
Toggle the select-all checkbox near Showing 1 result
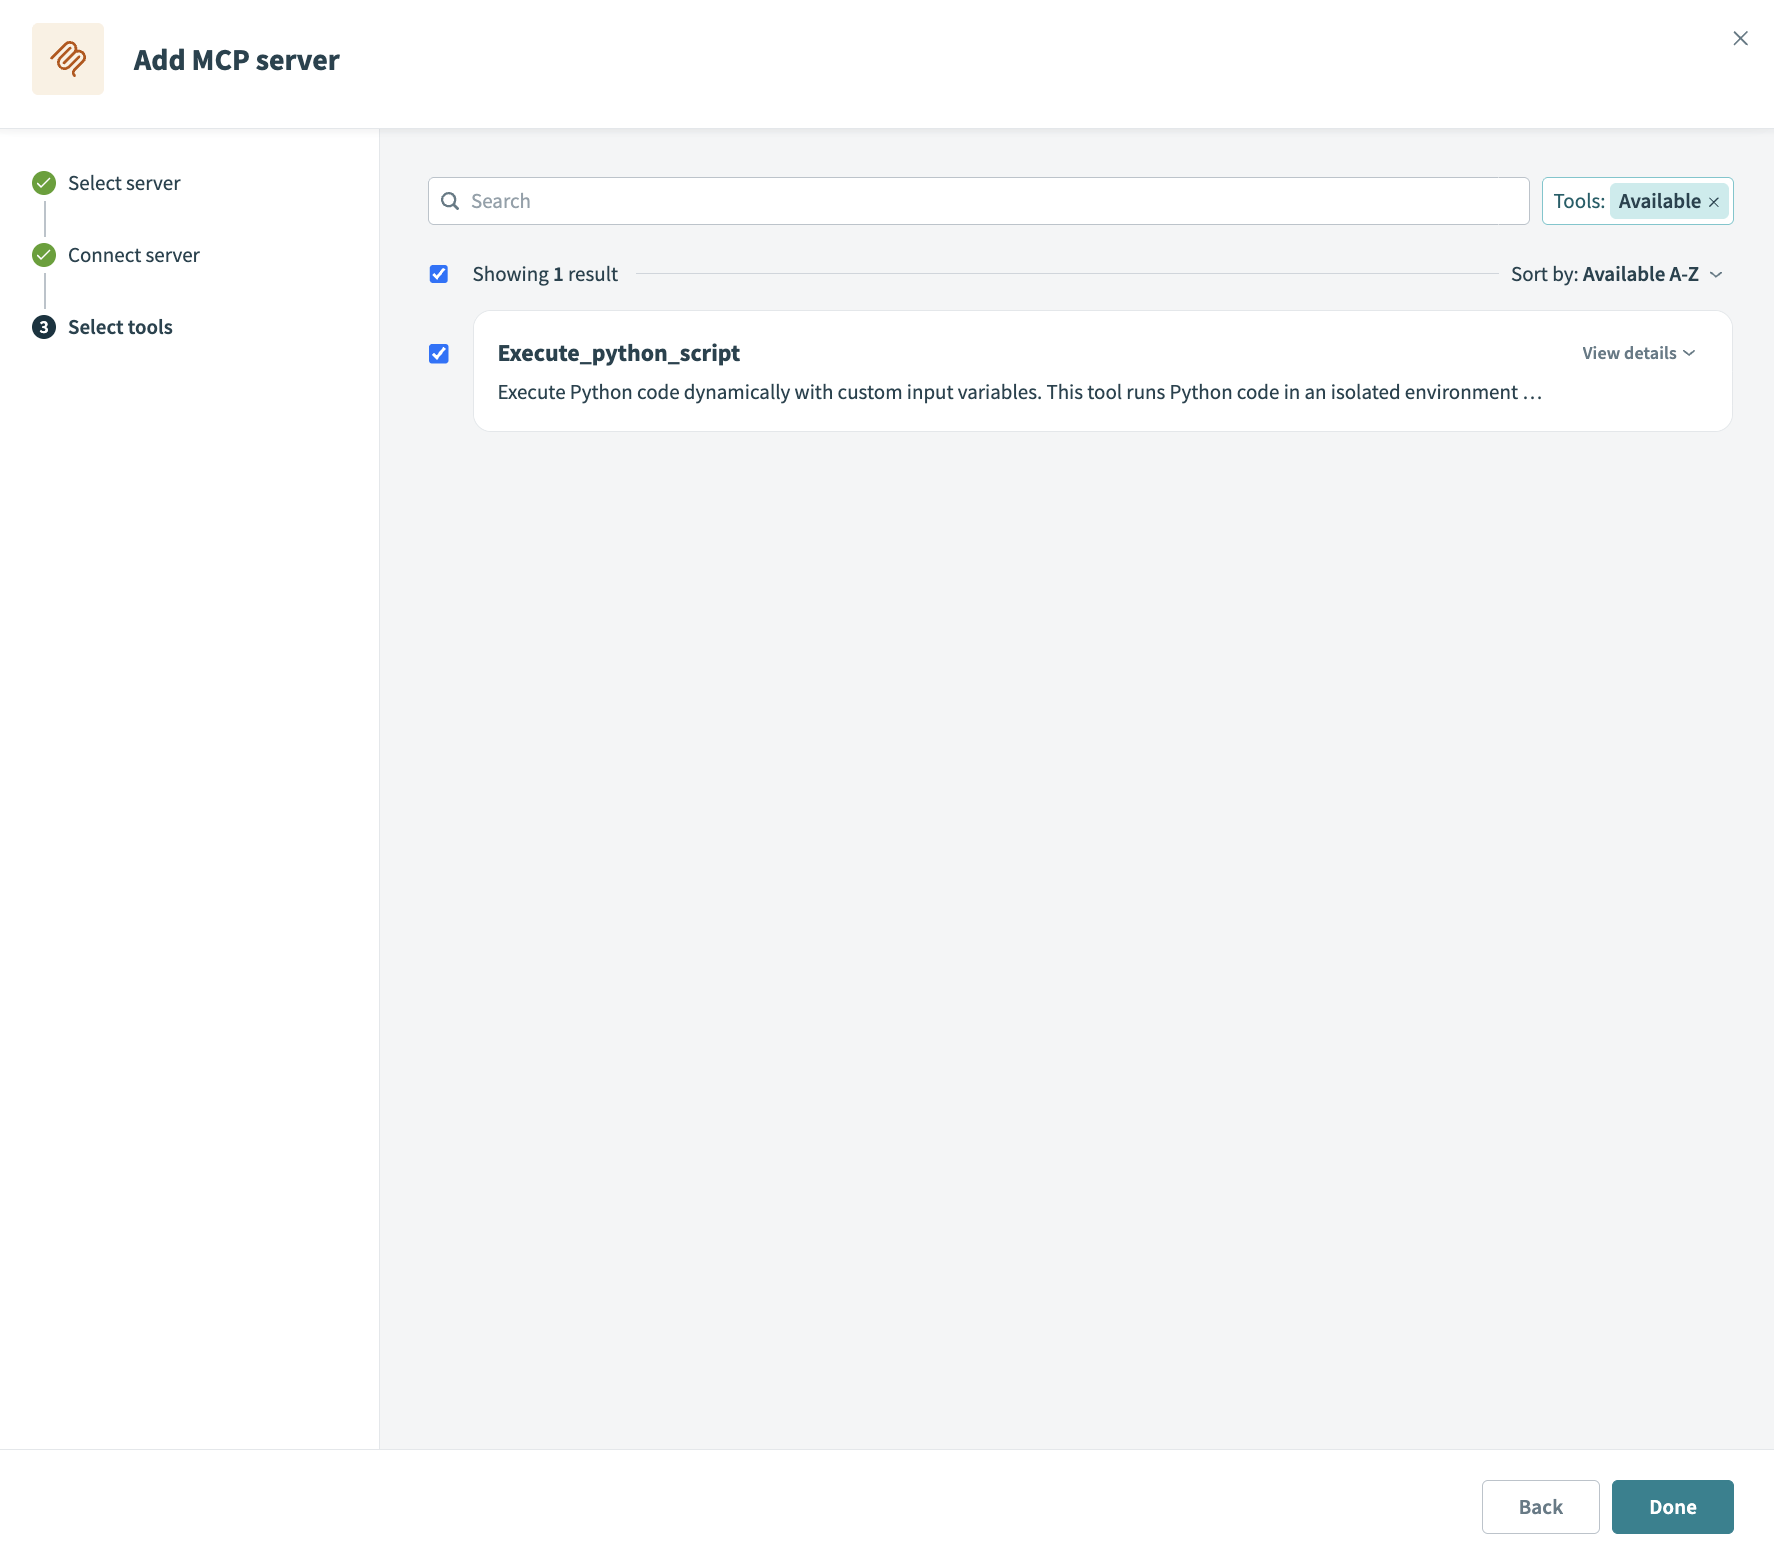tap(439, 273)
